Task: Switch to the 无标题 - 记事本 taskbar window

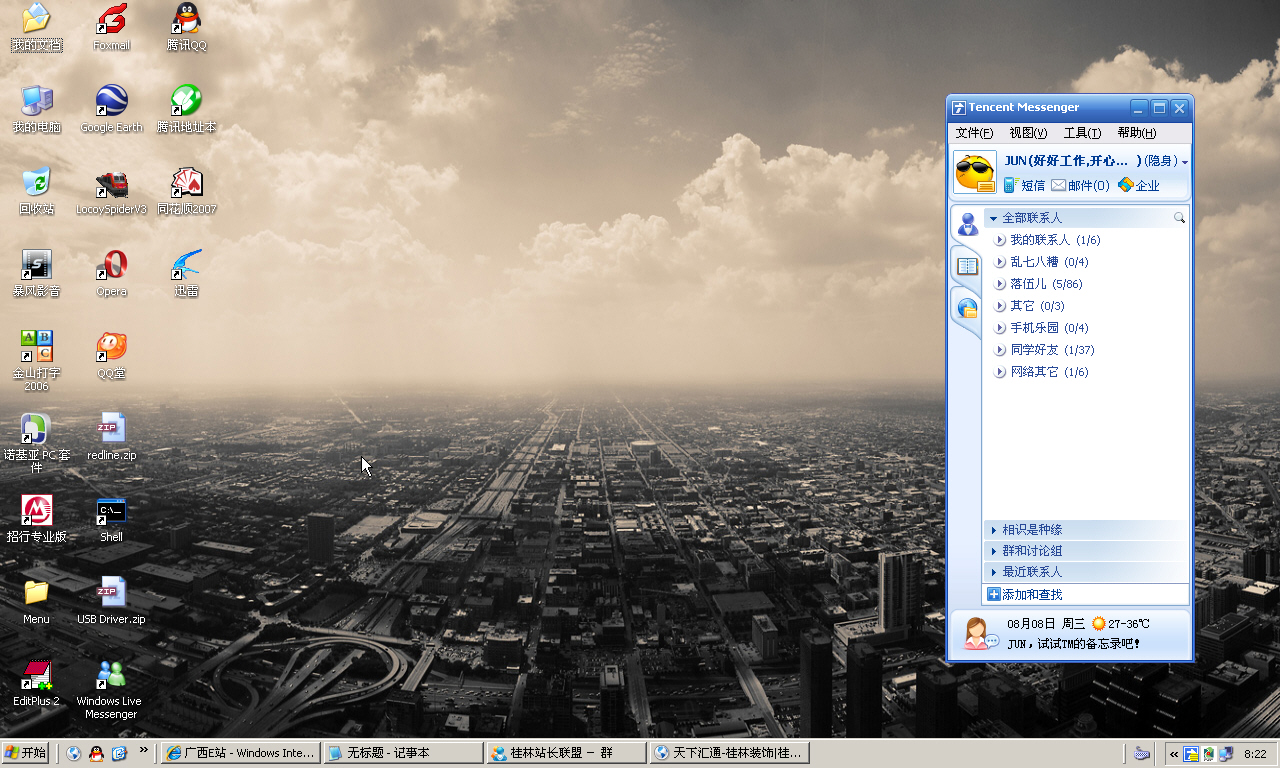Action: tap(402, 753)
